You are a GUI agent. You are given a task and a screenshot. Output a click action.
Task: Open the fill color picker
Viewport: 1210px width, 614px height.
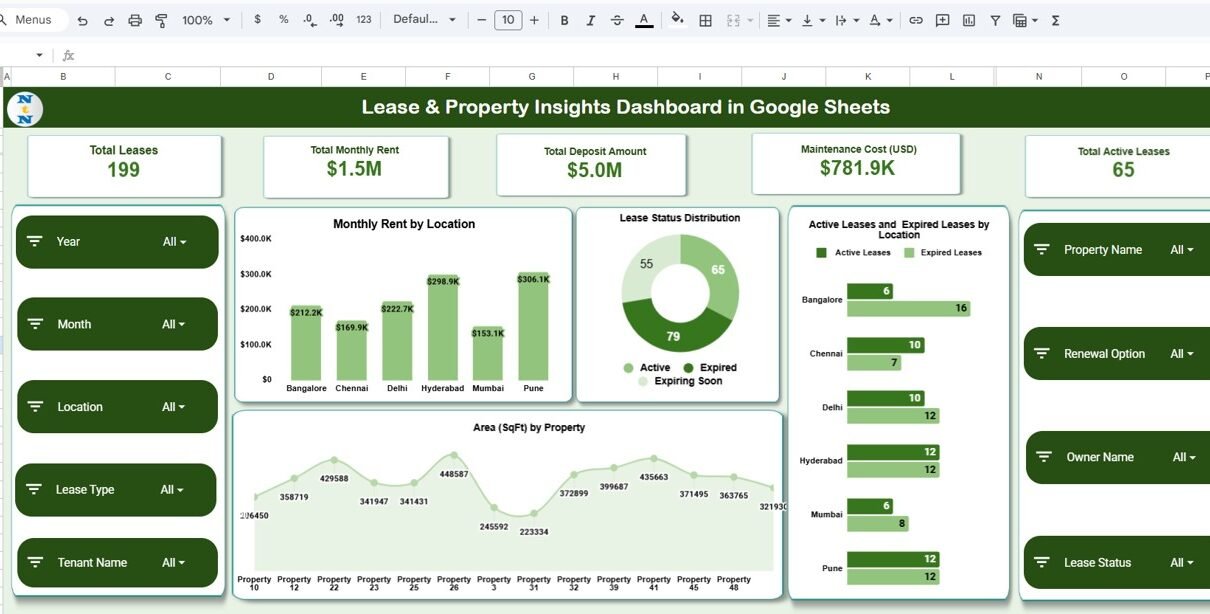tap(677, 20)
